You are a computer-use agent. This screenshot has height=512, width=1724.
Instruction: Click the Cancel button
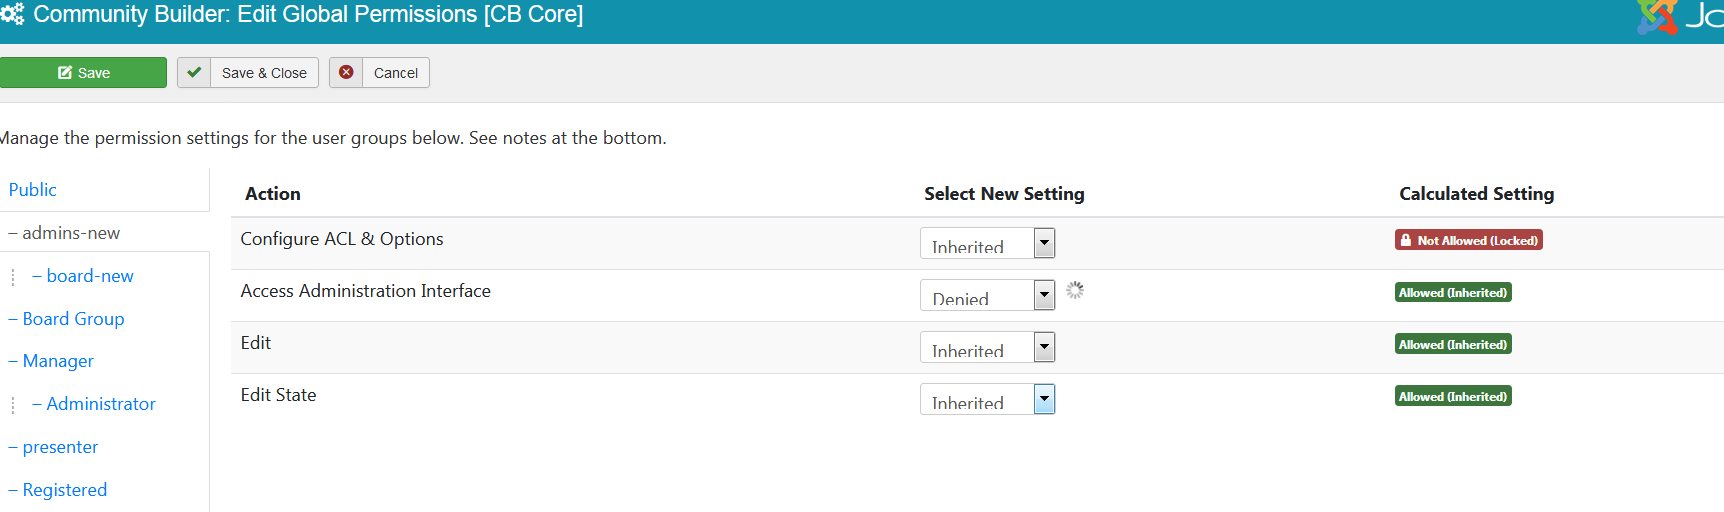380,73
